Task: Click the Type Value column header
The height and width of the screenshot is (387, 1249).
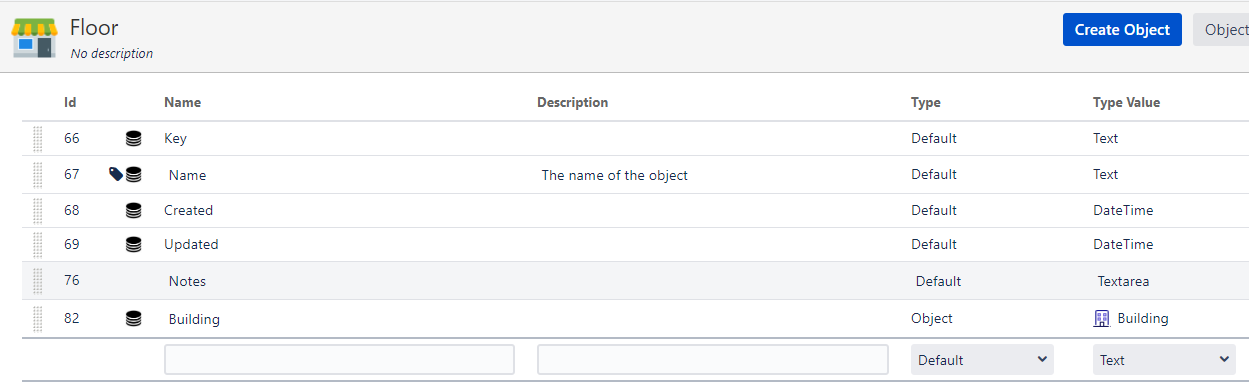Action: (1126, 102)
